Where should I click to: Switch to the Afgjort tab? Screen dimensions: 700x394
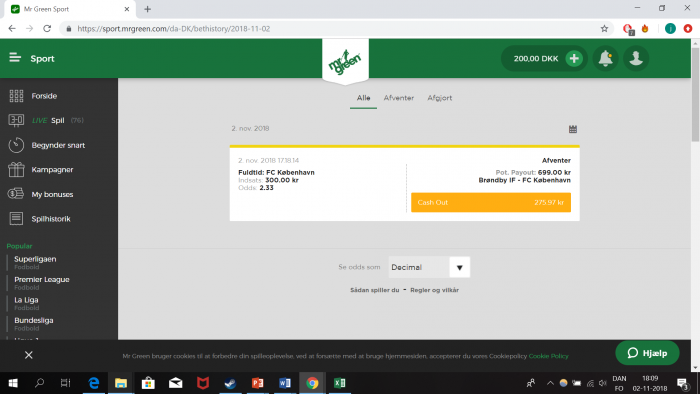click(x=439, y=98)
